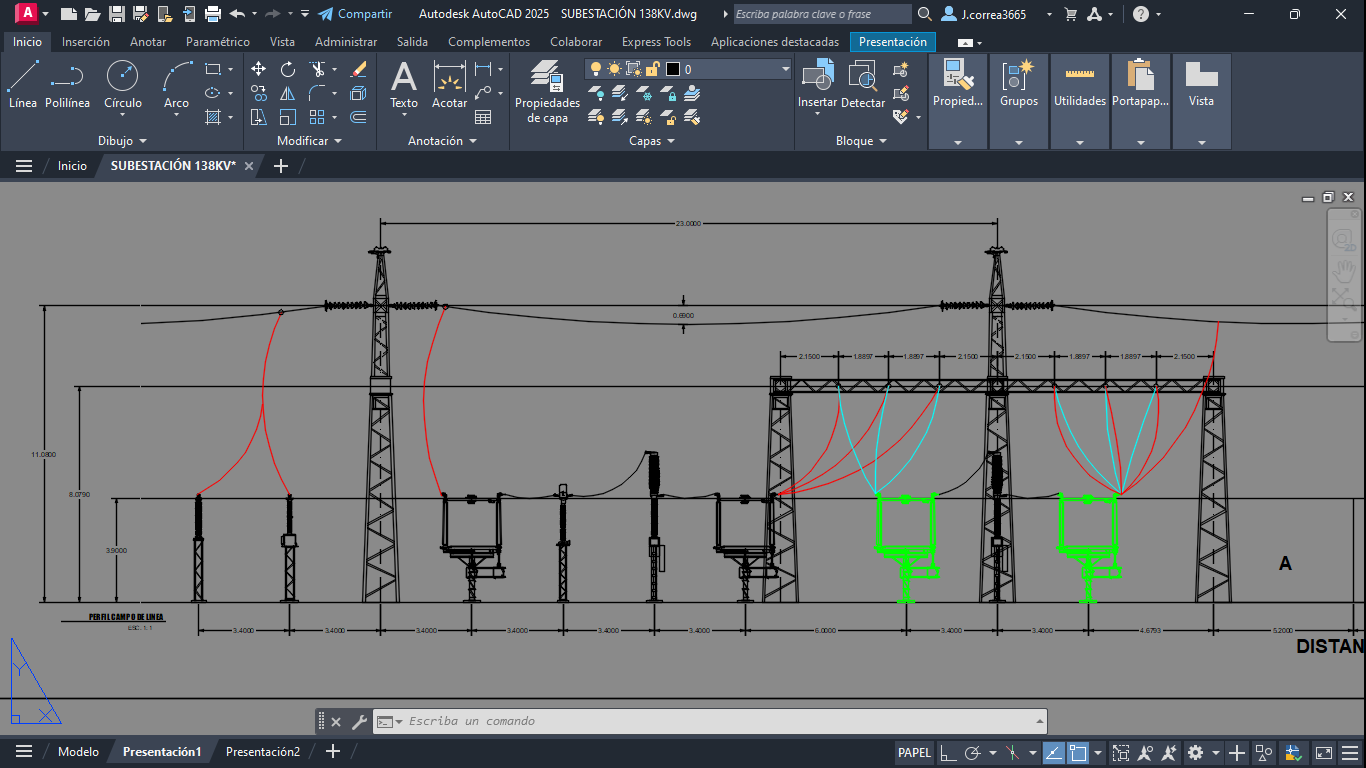Click the black layer color swatch
Image resolution: width=1366 pixels, height=768 pixels.
pyautogui.click(x=673, y=69)
